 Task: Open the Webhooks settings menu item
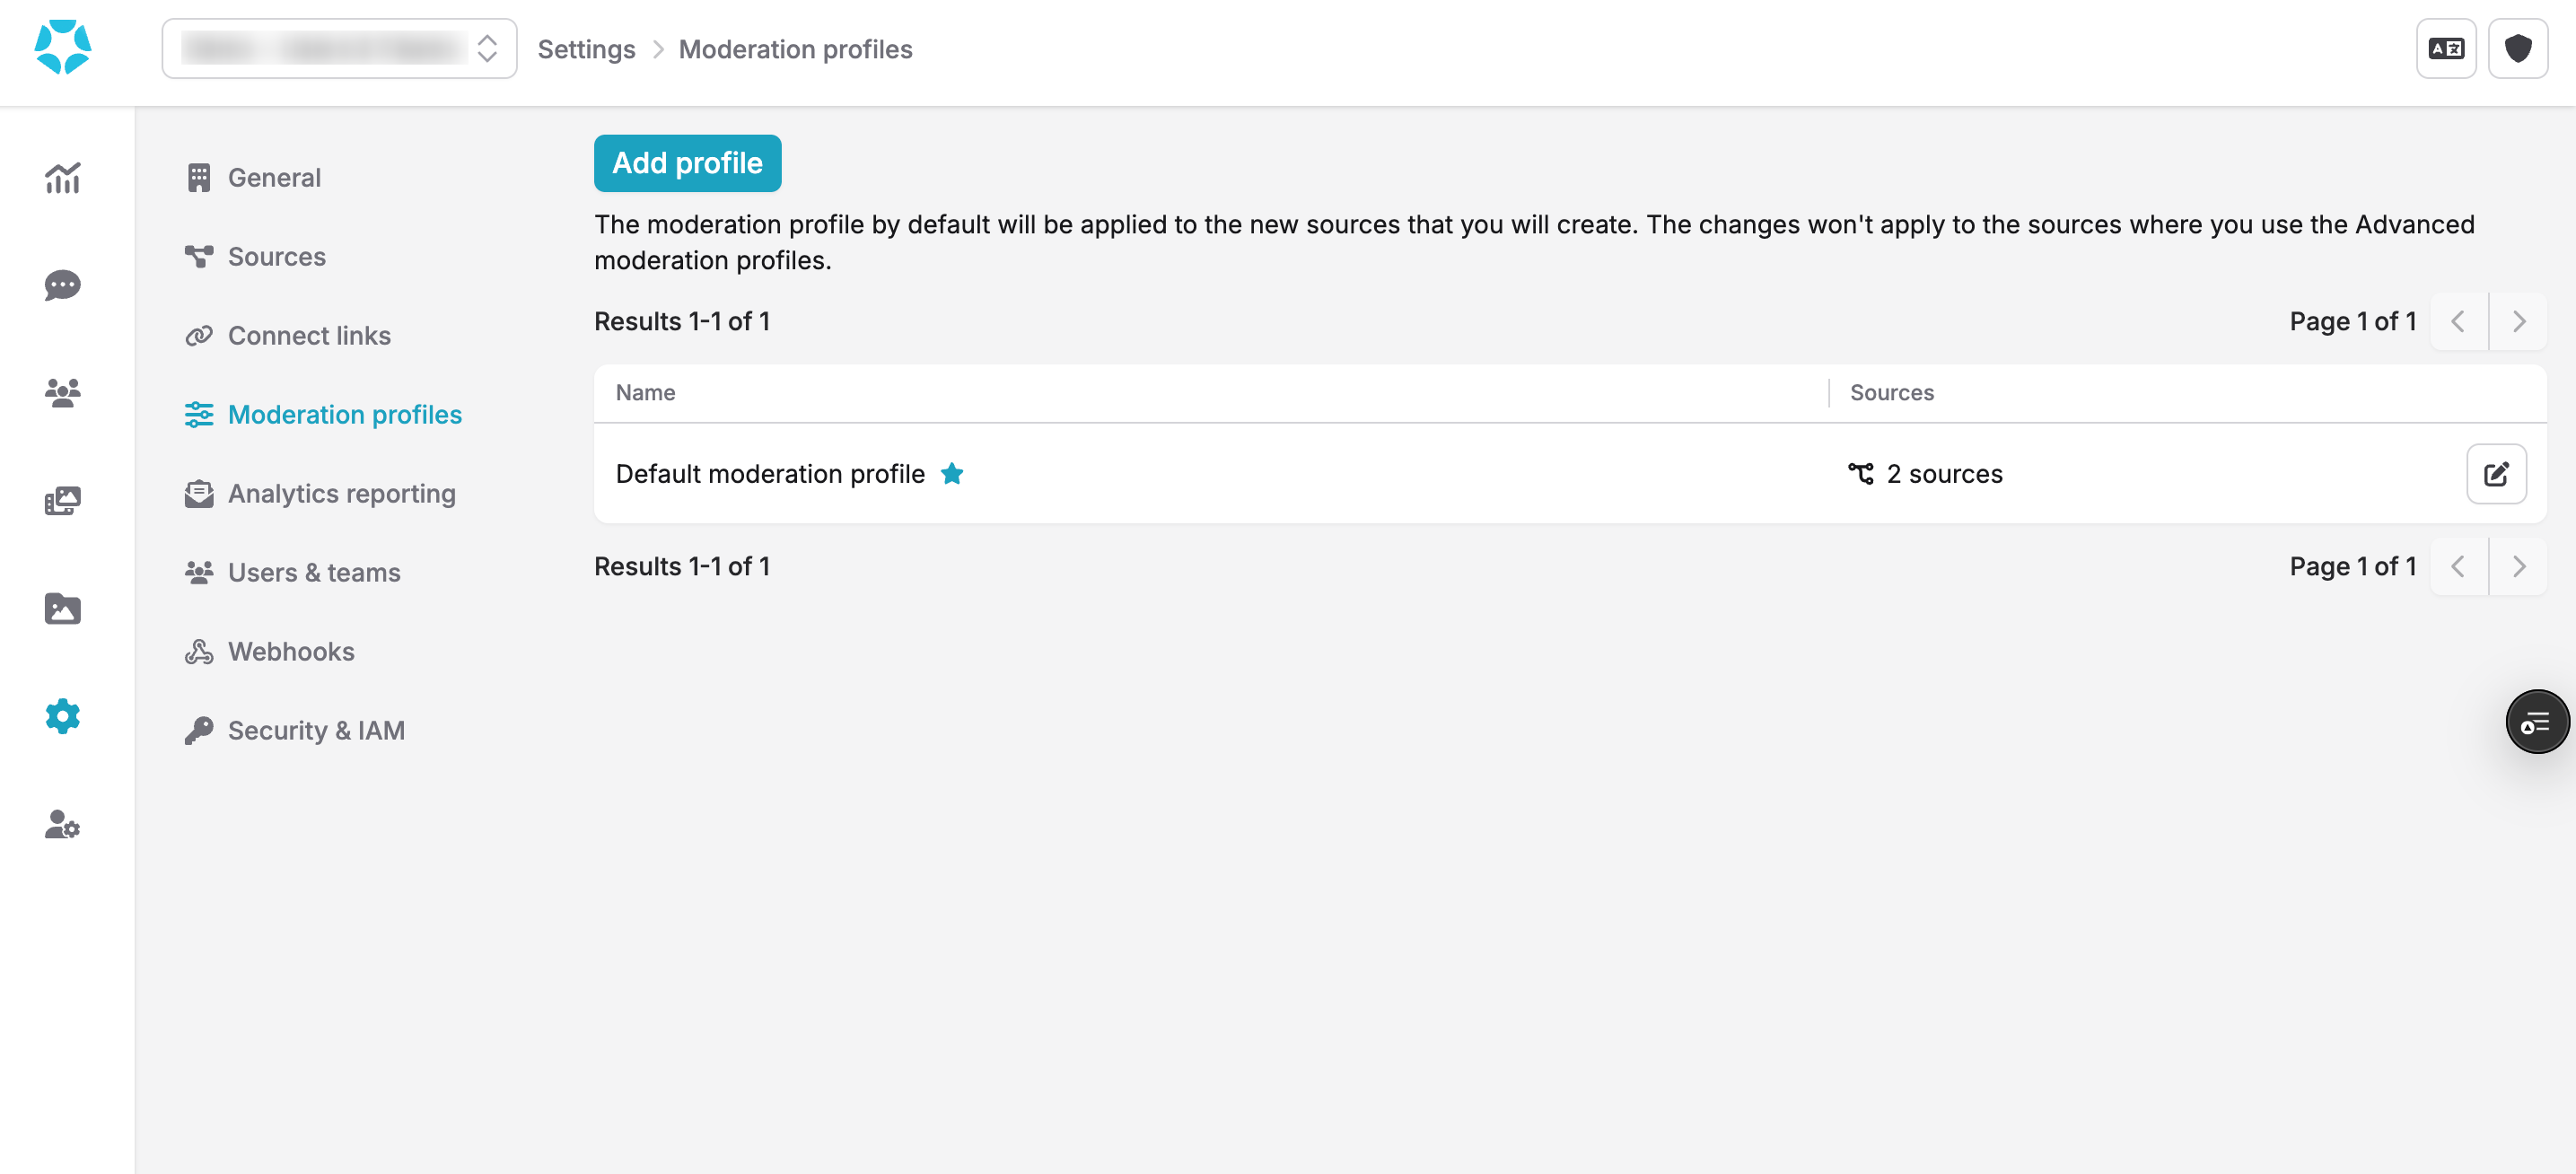coord(290,651)
